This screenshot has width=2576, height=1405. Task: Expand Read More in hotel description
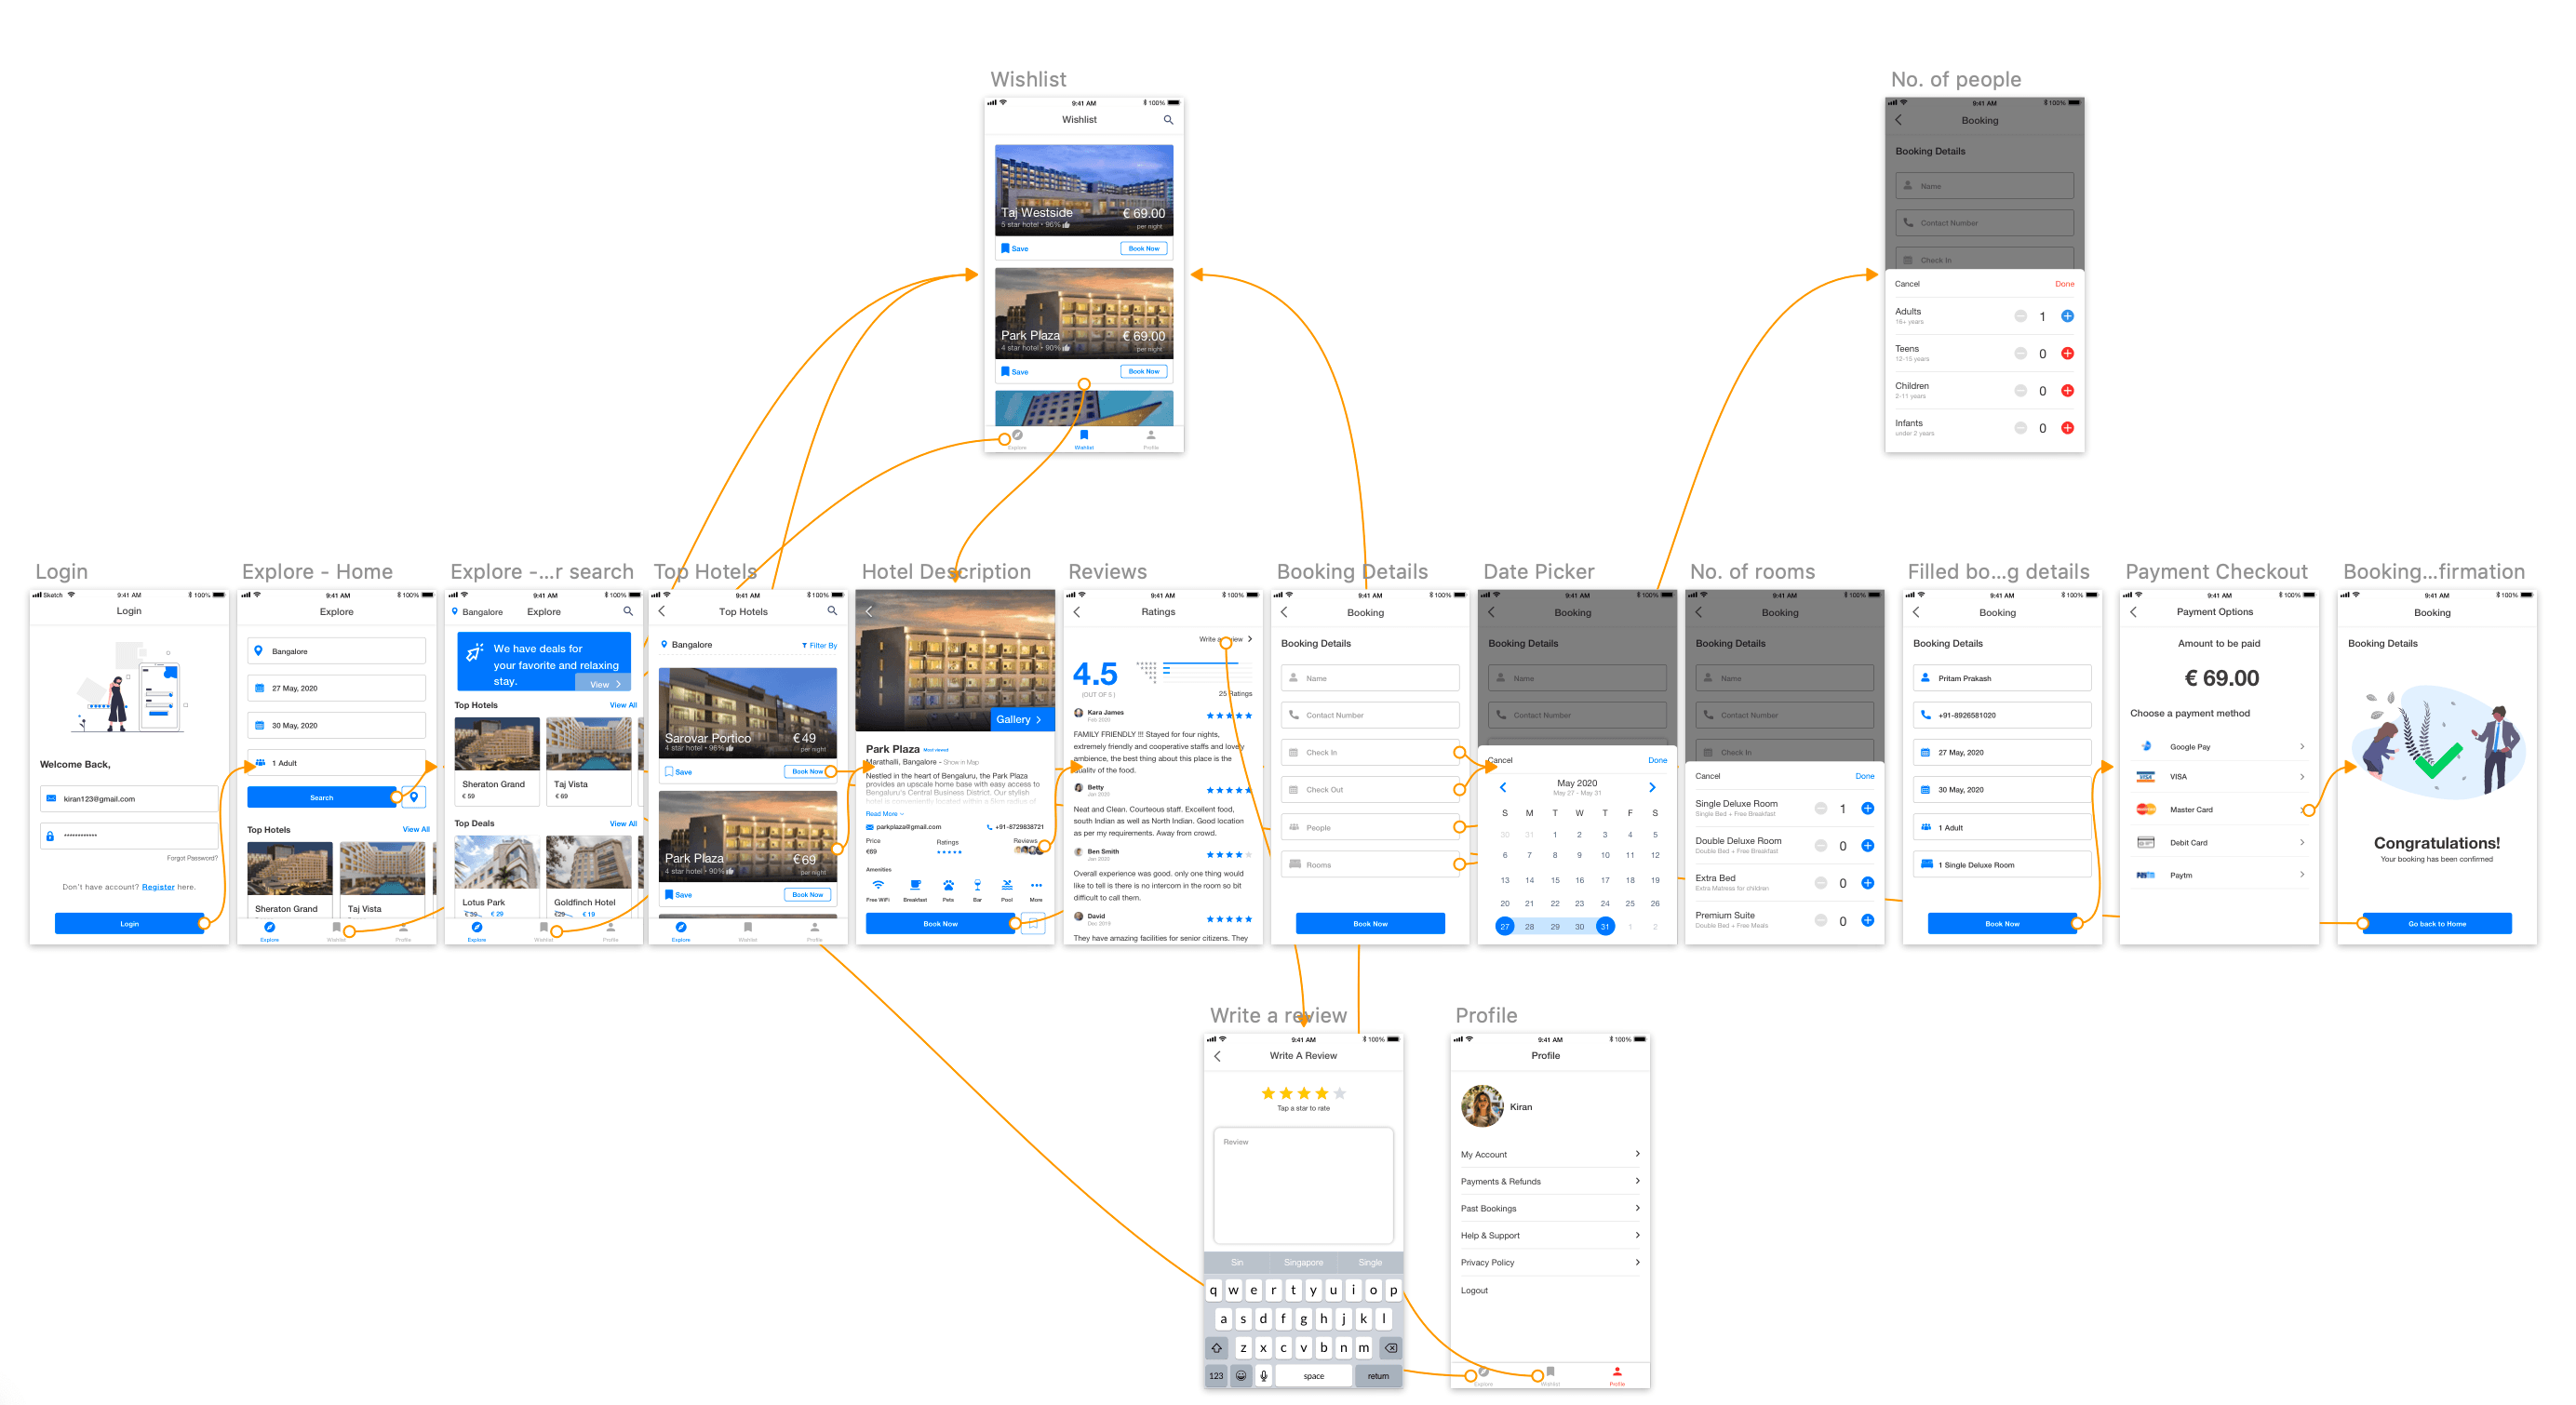coord(884,813)
